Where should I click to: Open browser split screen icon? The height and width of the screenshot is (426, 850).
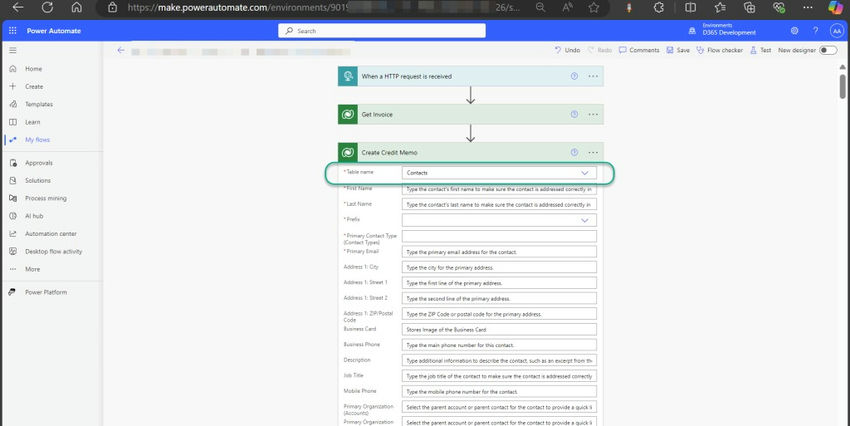[690, 8]
